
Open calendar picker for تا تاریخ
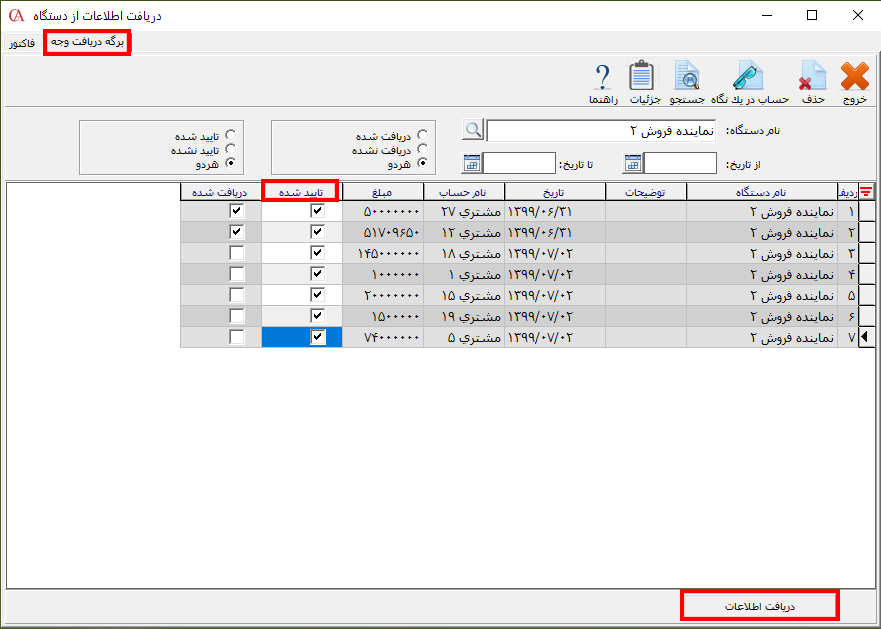coord(471,163)
